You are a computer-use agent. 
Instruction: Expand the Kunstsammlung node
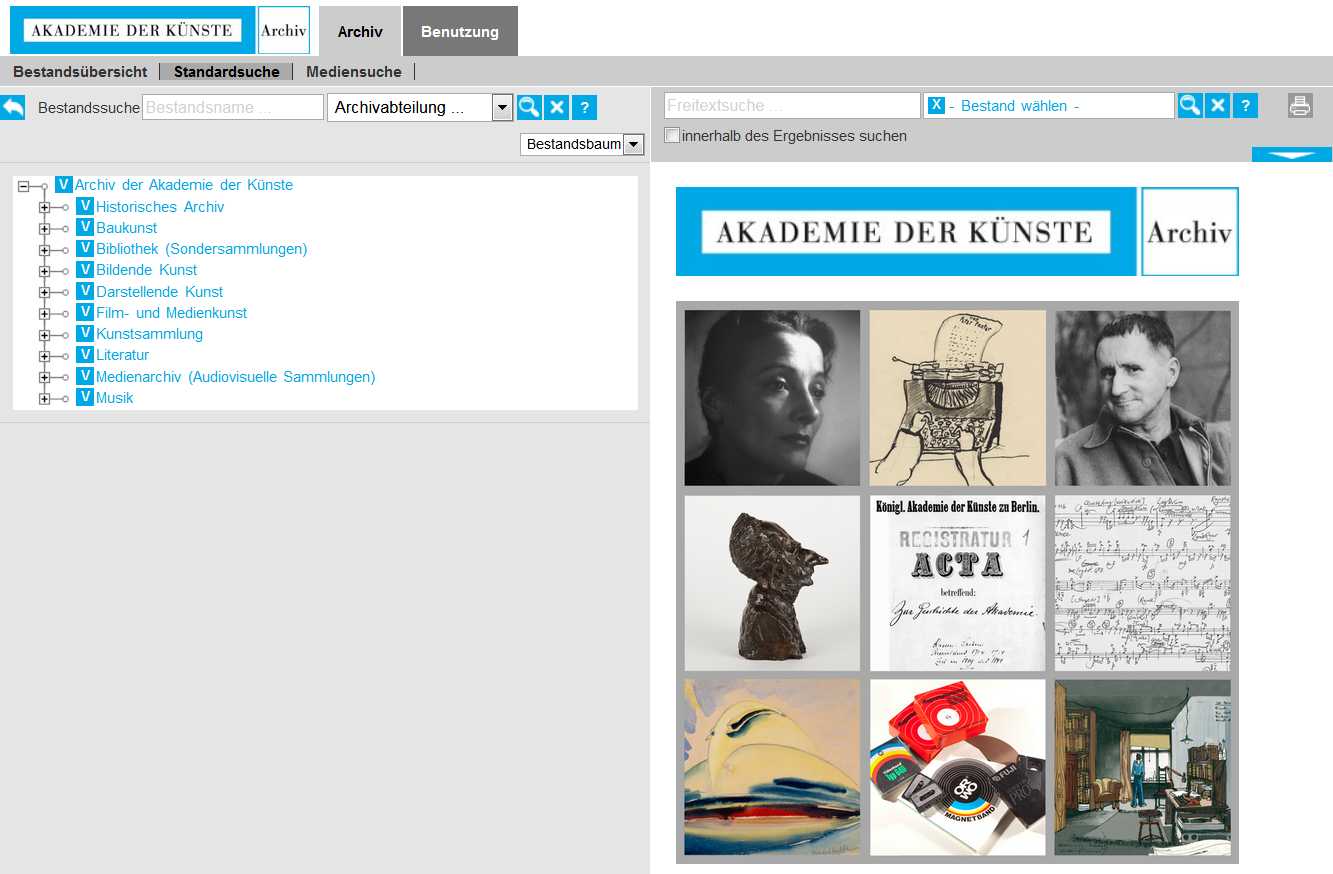pos(44,335)
